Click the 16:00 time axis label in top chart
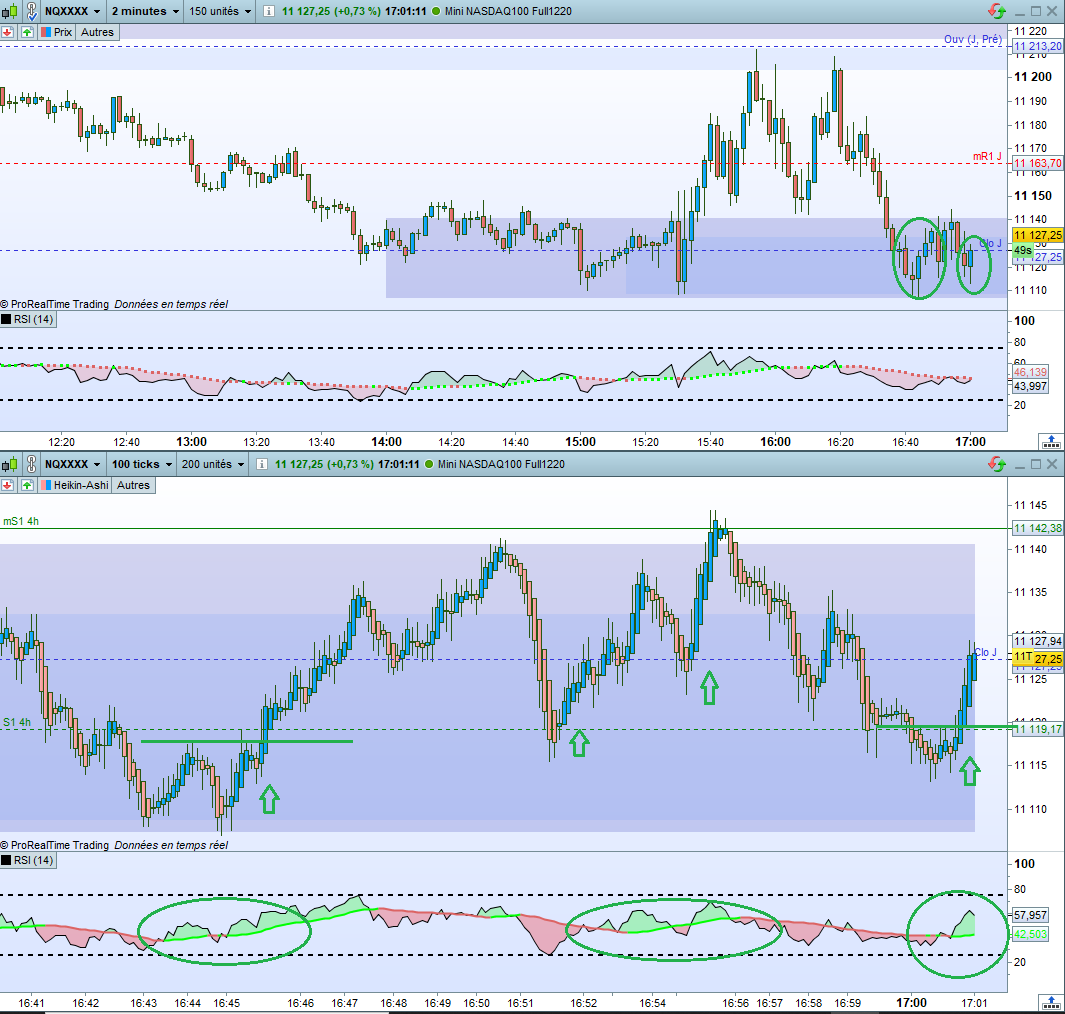 click(775, 441)
